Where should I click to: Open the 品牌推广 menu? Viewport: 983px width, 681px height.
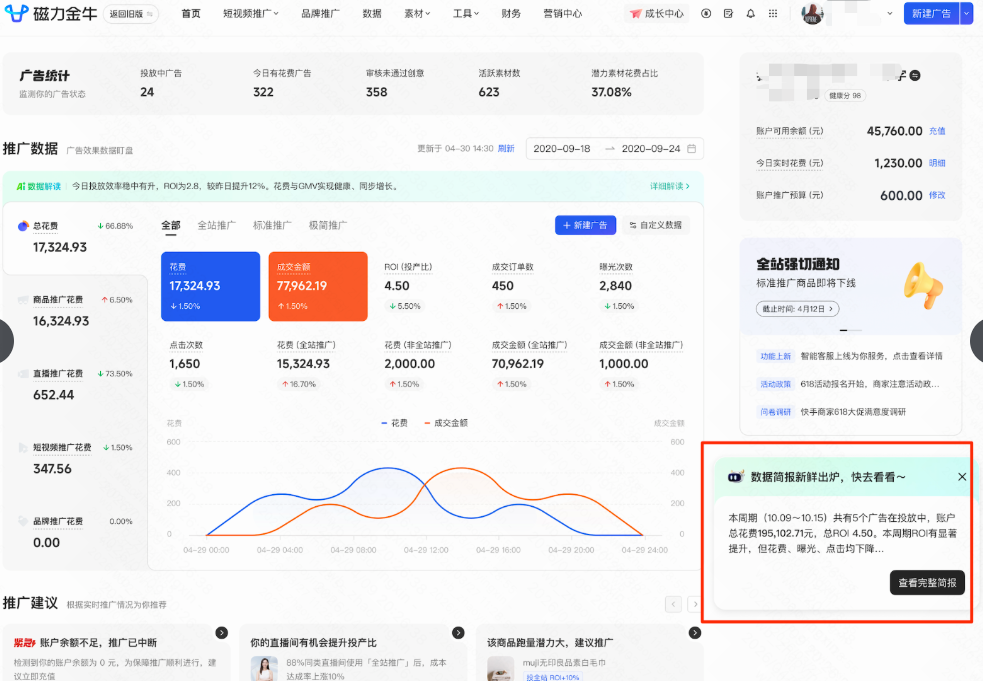320,13
